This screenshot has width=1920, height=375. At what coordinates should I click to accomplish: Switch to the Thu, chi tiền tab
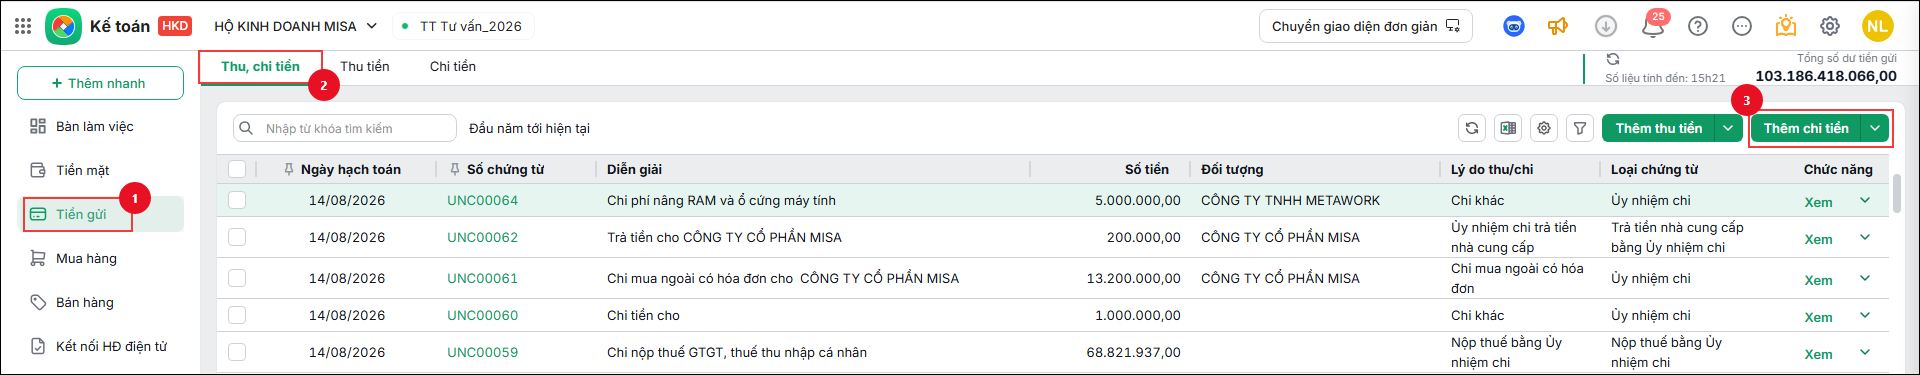click(x=260, y=66)
